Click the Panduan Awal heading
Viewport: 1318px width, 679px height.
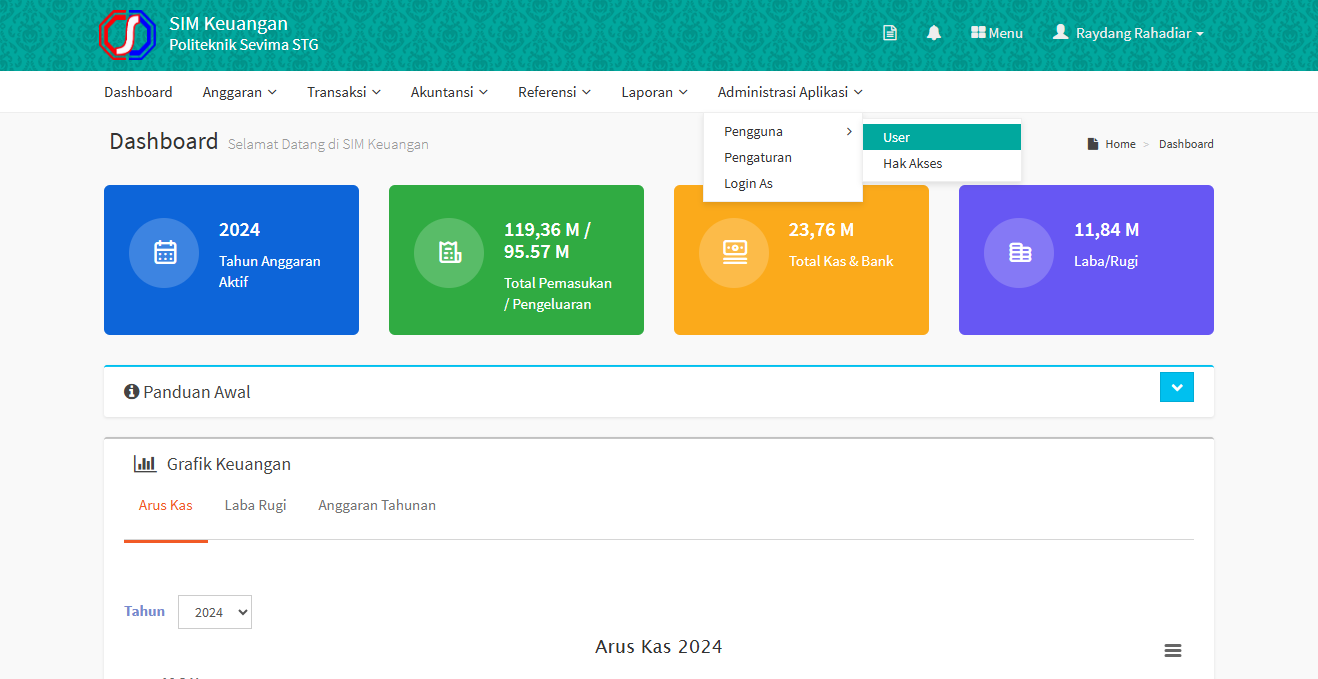pyautogui.click(x=197, y=392)
